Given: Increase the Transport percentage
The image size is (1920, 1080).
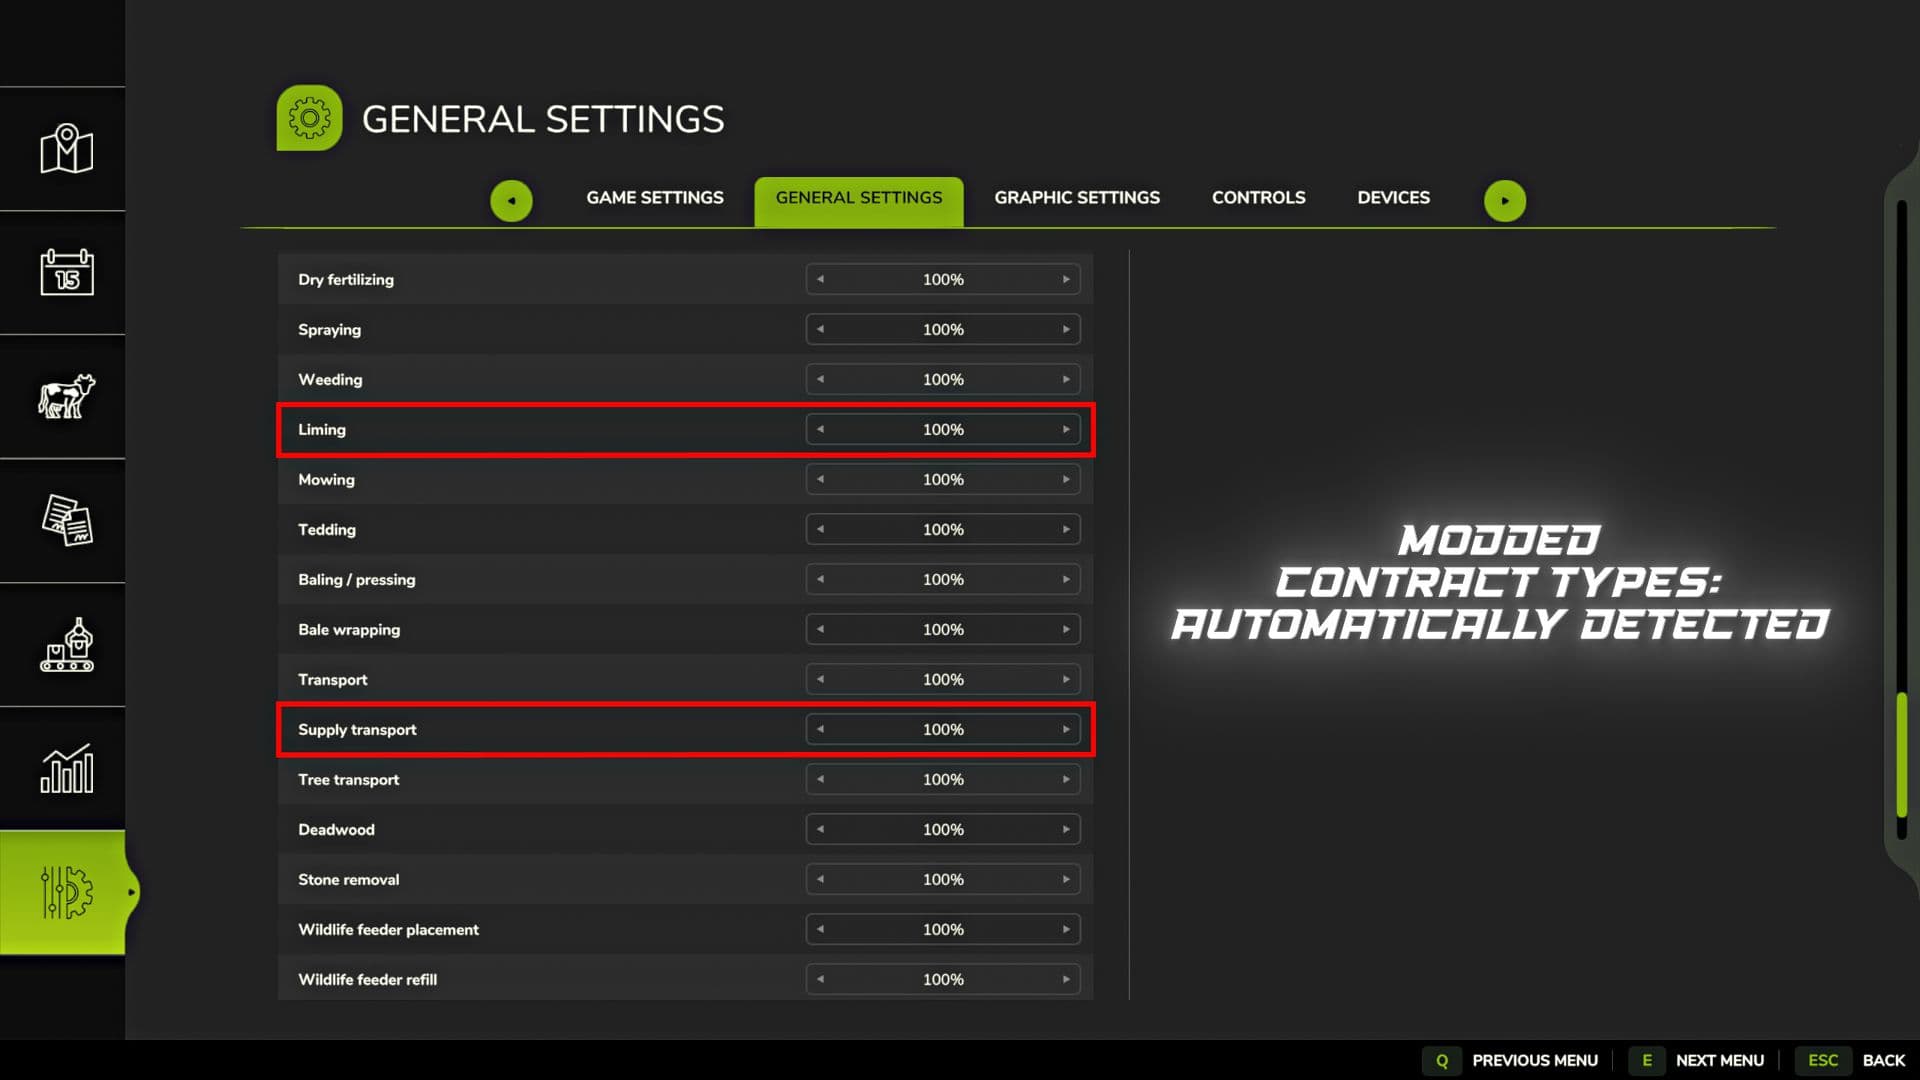Looking at the screenshot, I should pyautogui.click(x=1066, y=679).
